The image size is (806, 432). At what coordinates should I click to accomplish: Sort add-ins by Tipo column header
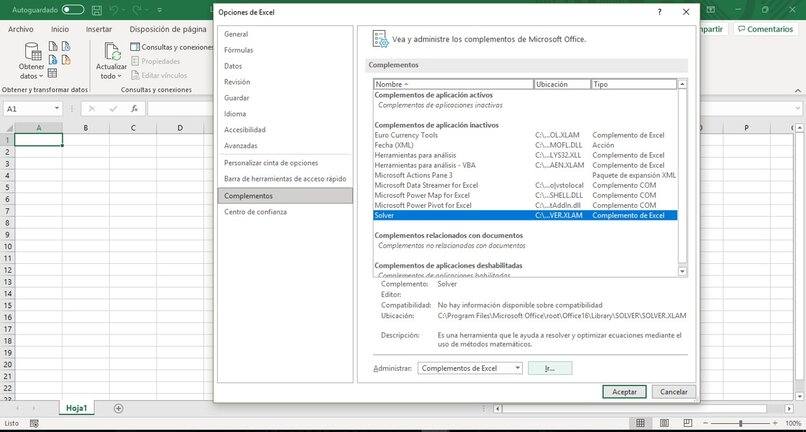634,84
